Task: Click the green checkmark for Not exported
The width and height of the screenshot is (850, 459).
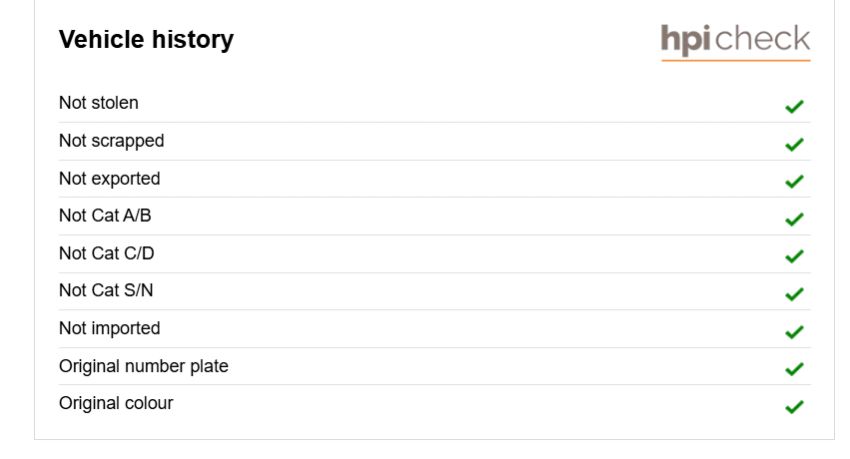Action: (x=794, y=182)
